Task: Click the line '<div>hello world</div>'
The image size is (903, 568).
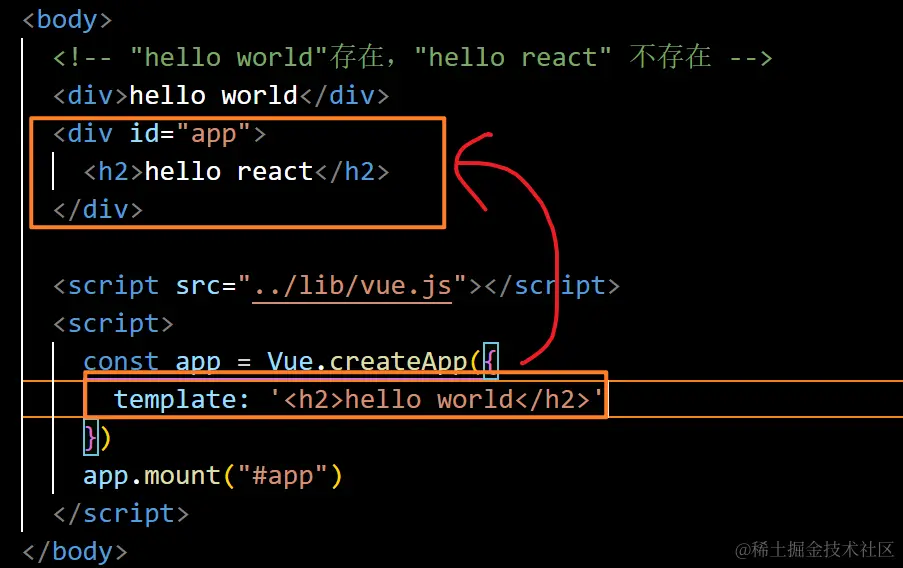Action: 221,95
